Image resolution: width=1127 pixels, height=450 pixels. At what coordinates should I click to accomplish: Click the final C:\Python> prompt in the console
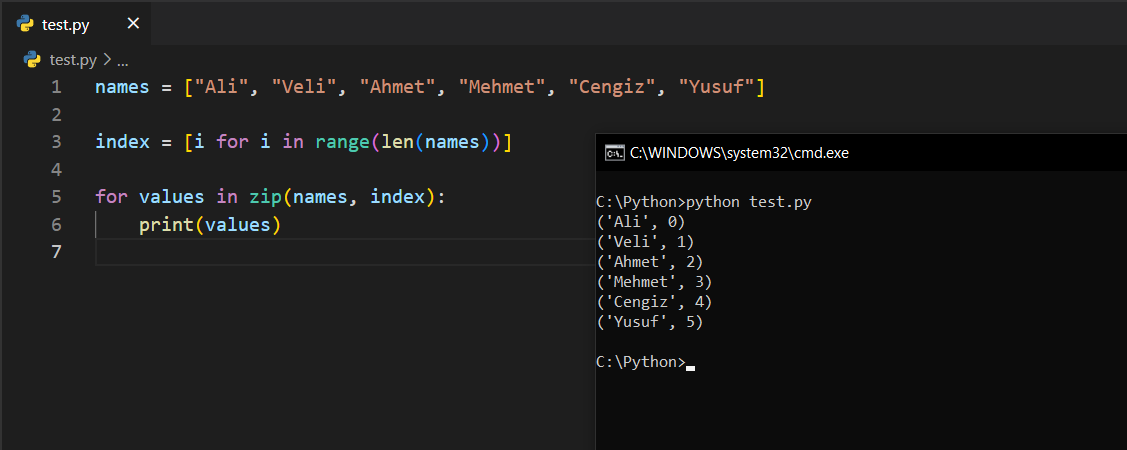click(x=640, y=362)
